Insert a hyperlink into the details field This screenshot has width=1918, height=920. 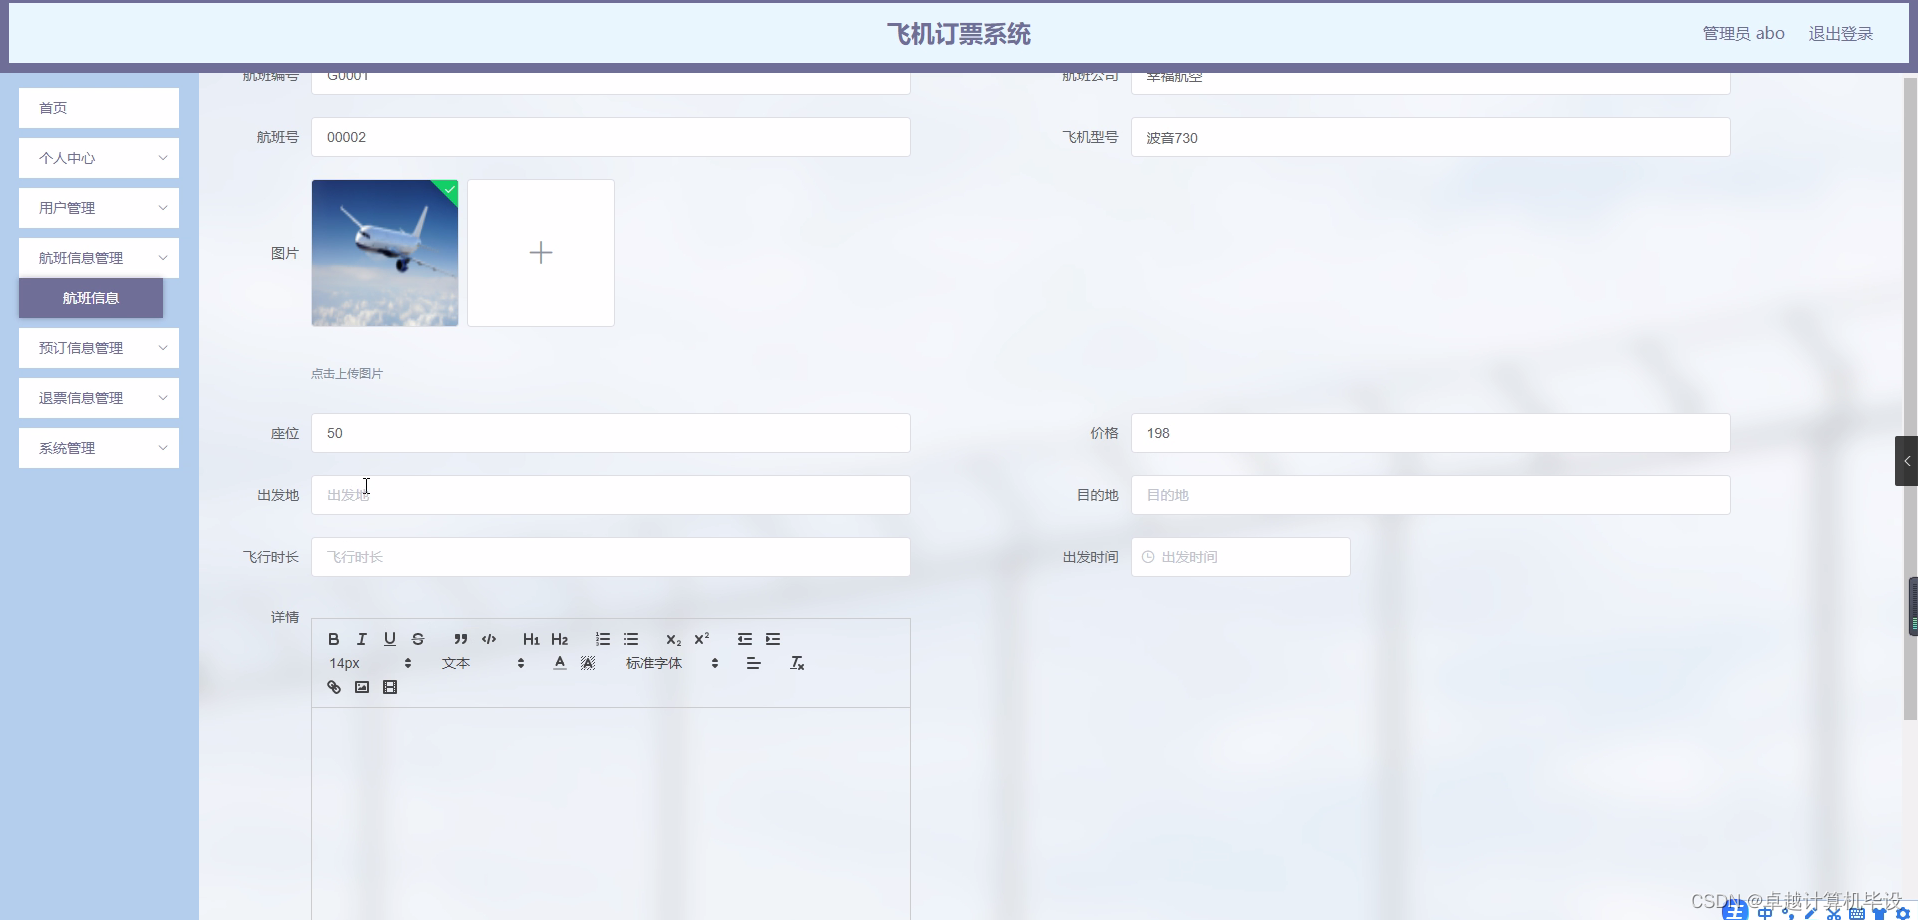coord(332,687)
